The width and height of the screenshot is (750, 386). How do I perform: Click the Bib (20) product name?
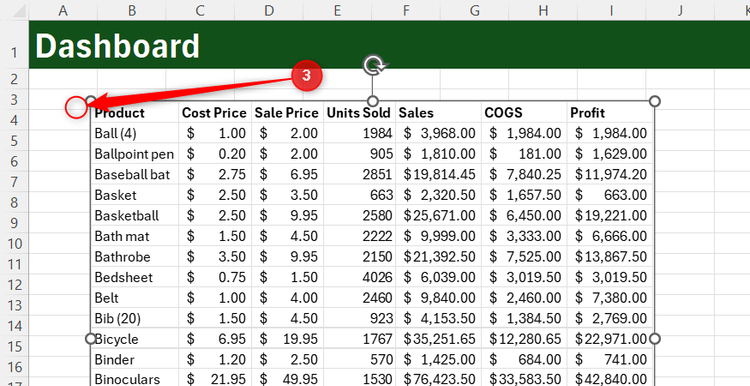[x=118, y=319]
